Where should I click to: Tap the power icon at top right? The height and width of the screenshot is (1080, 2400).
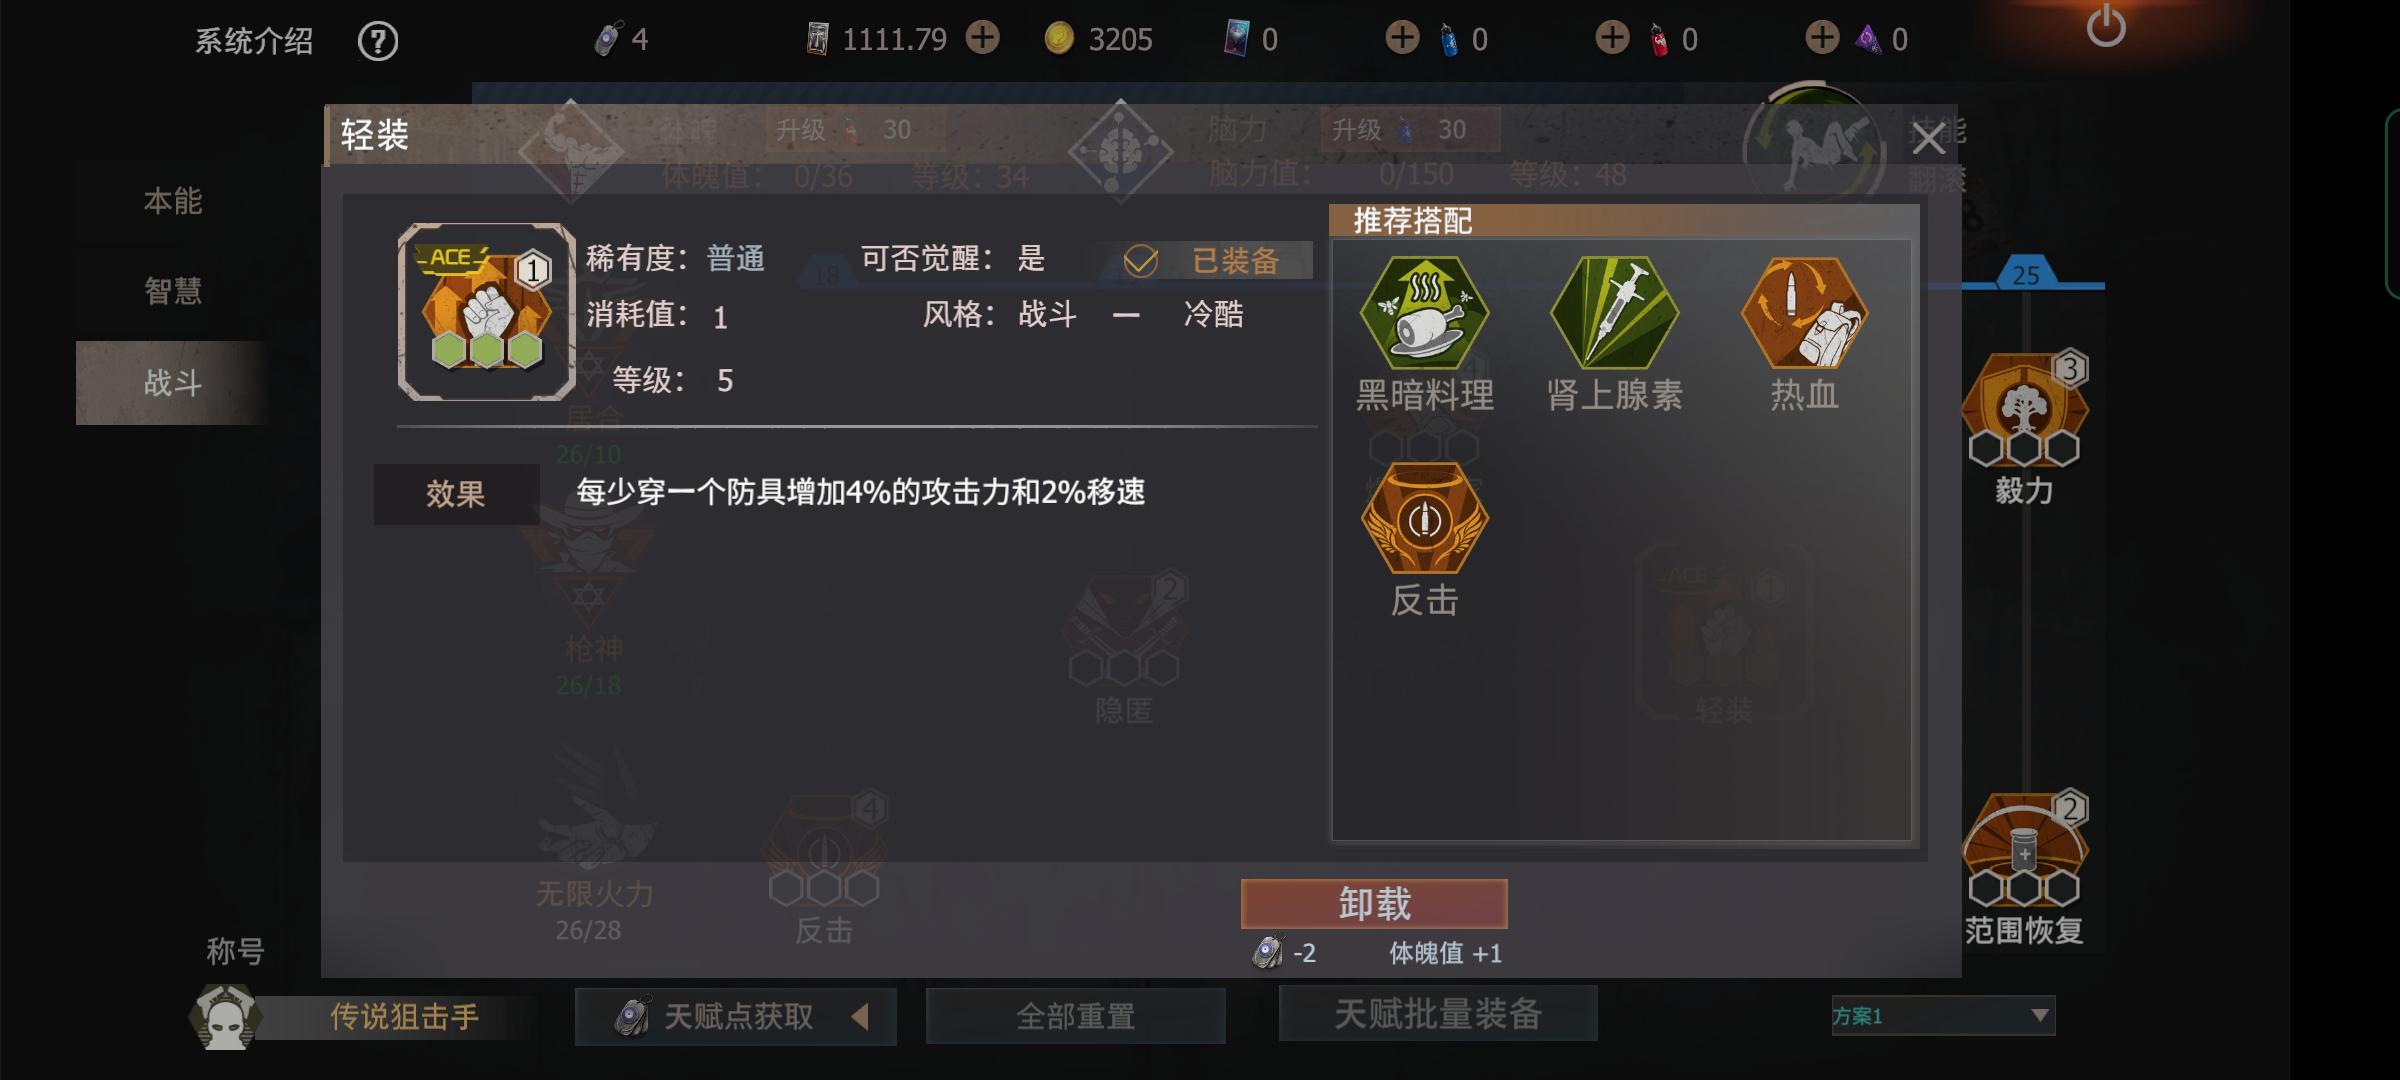click(2106, 26)
